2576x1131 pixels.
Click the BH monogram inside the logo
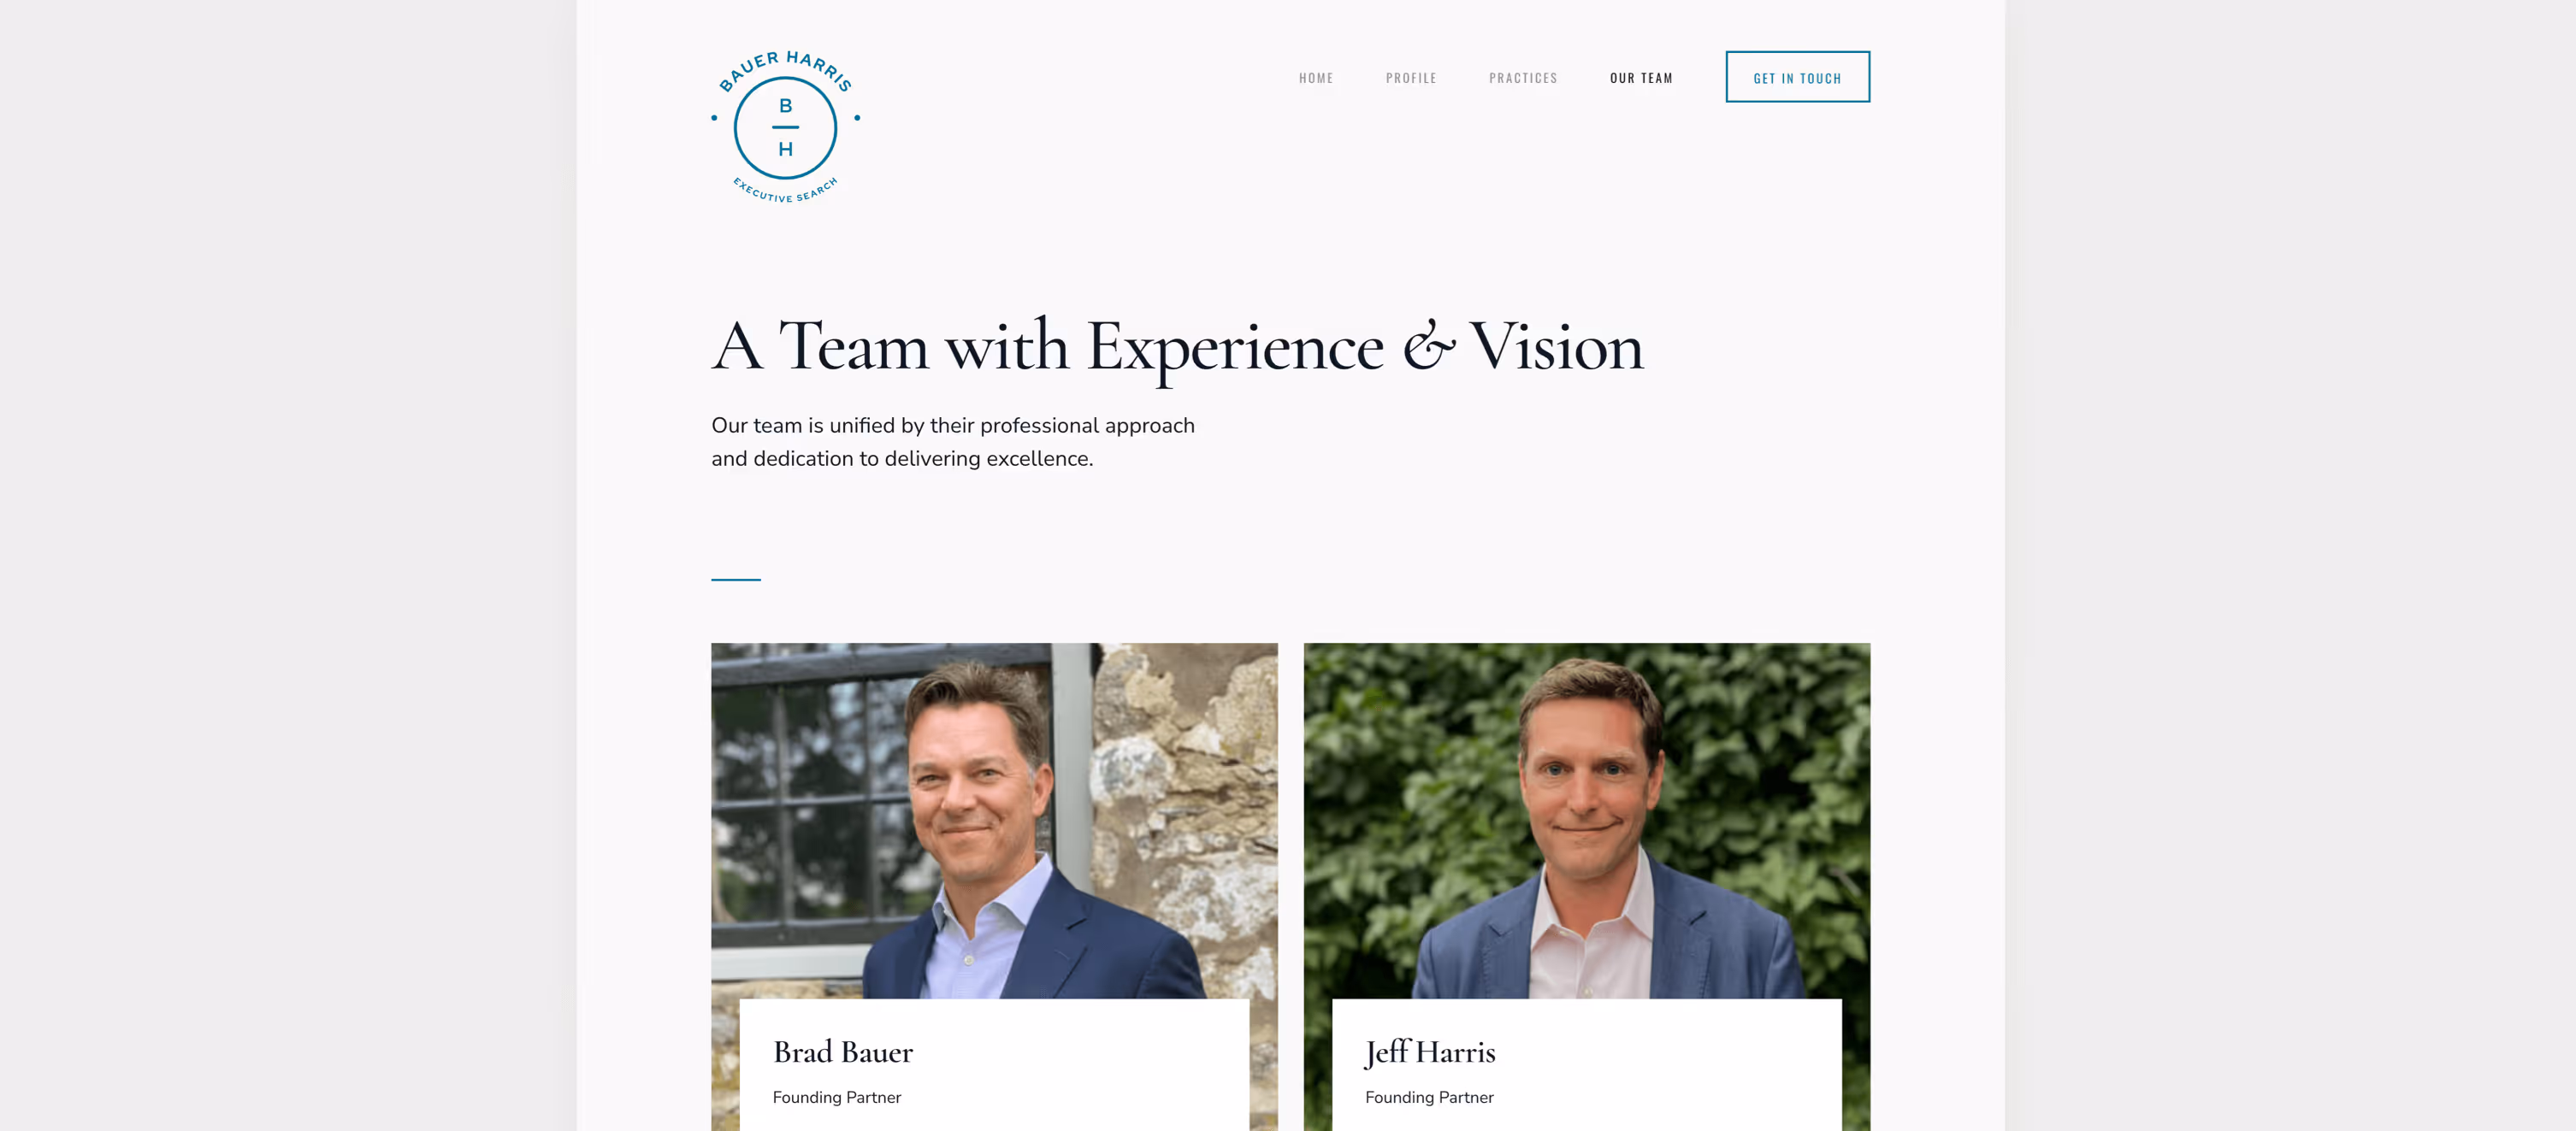[785, 127]
